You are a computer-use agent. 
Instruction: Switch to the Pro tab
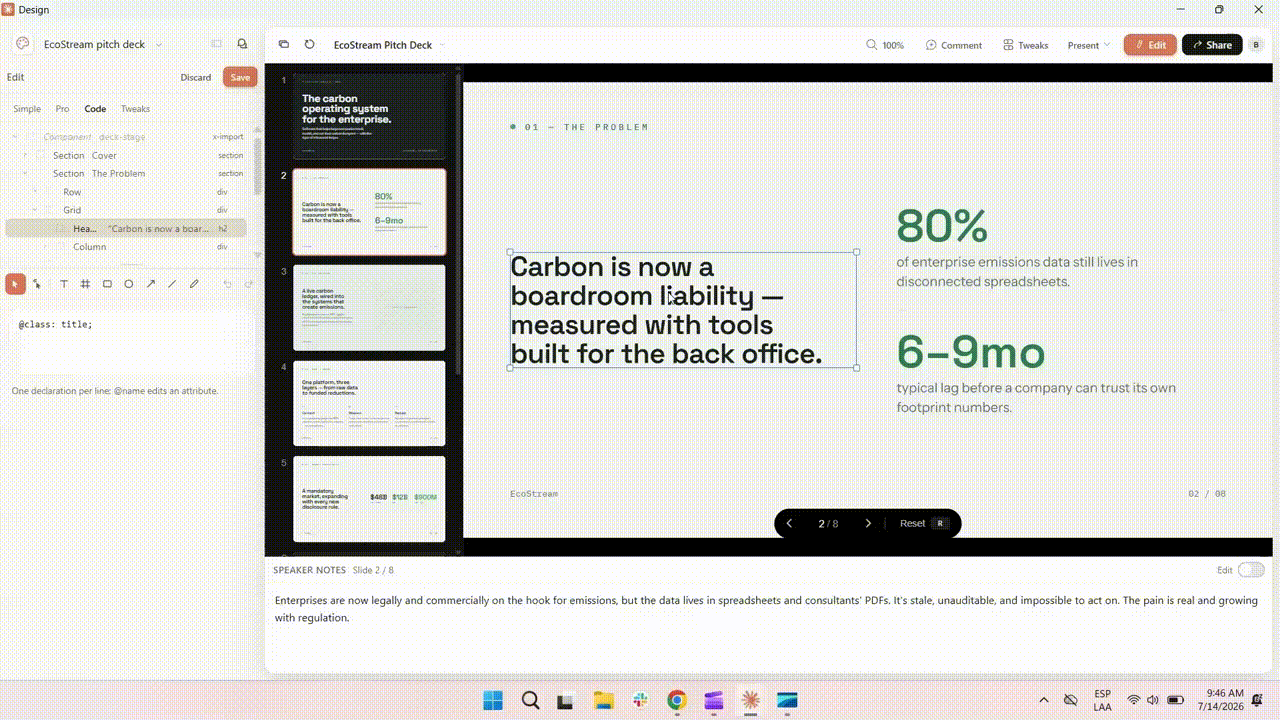tap(62, 109)
